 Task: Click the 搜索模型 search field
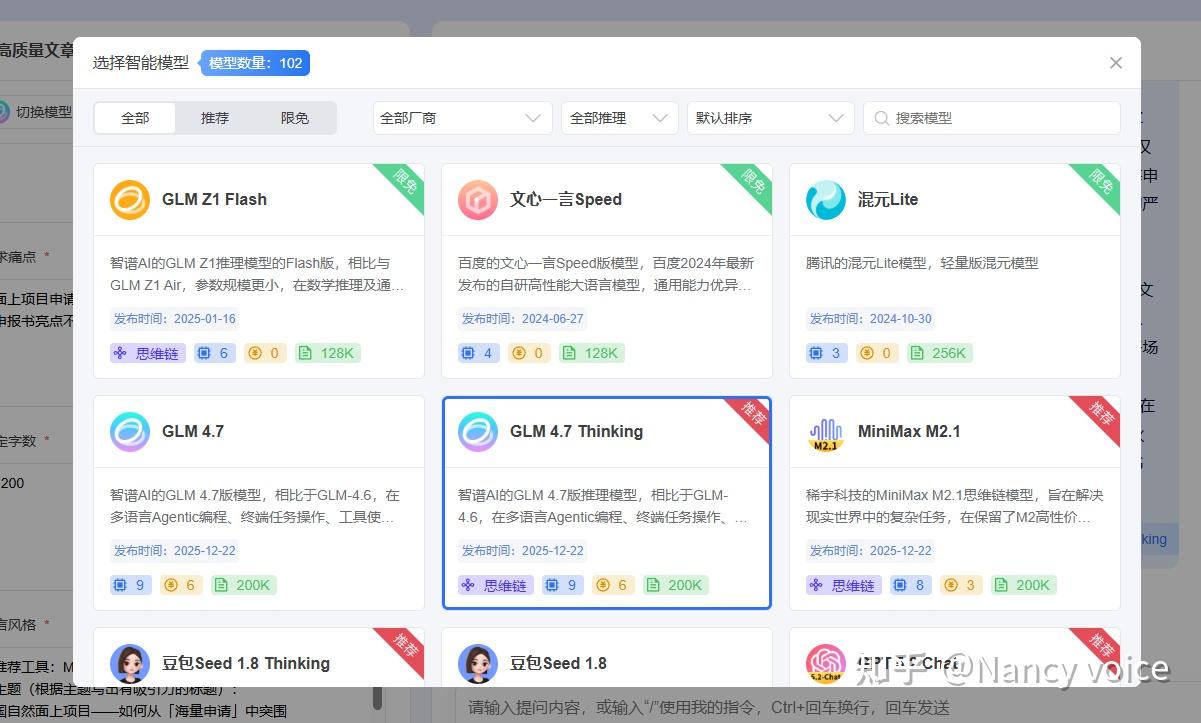(992, 118)
